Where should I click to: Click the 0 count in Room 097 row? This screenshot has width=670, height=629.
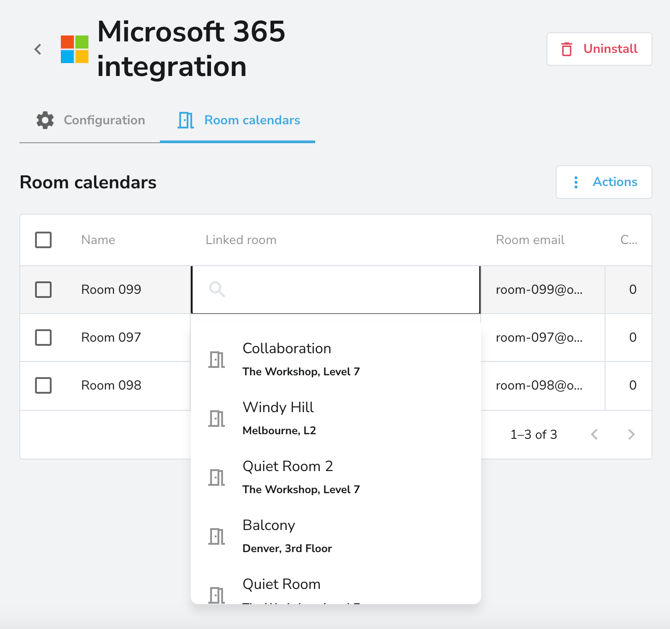tap(633, 338)
